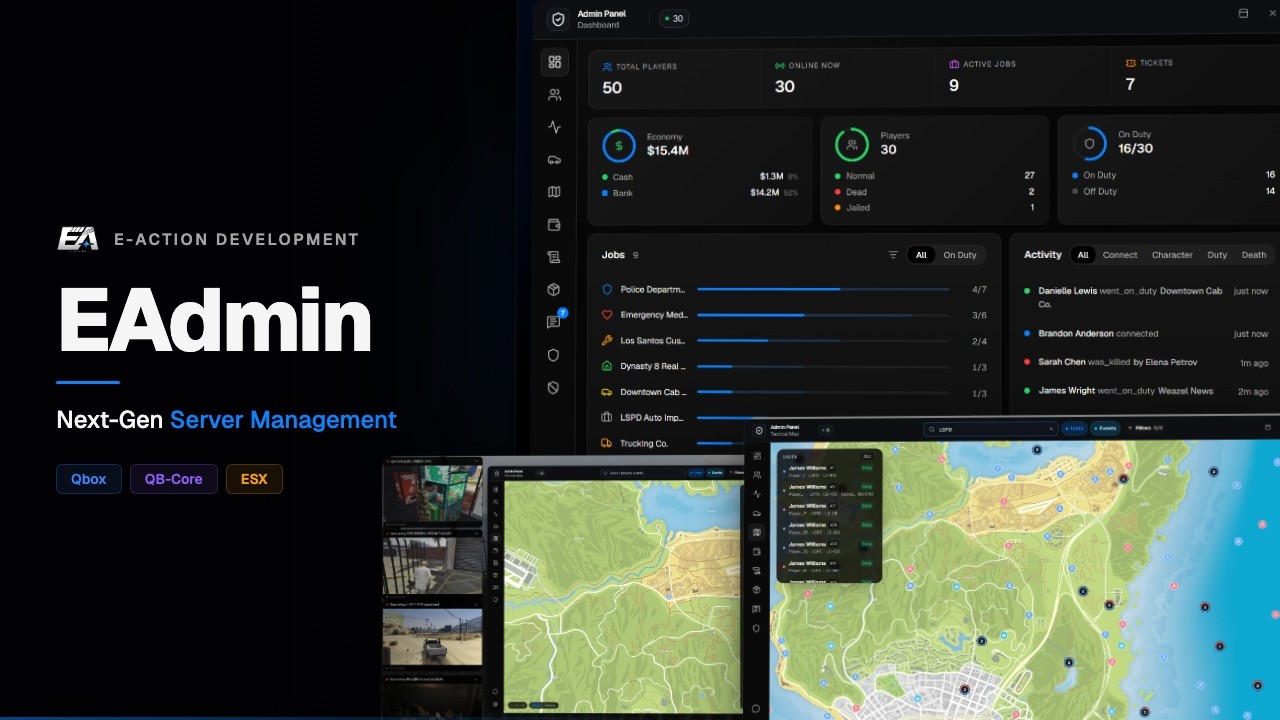The height and width of the screenshot is (720, 1280).
Task: Open wallet icon in Tactical Map window sidebar
Action: pyautogui.click(x=757, y=551)
